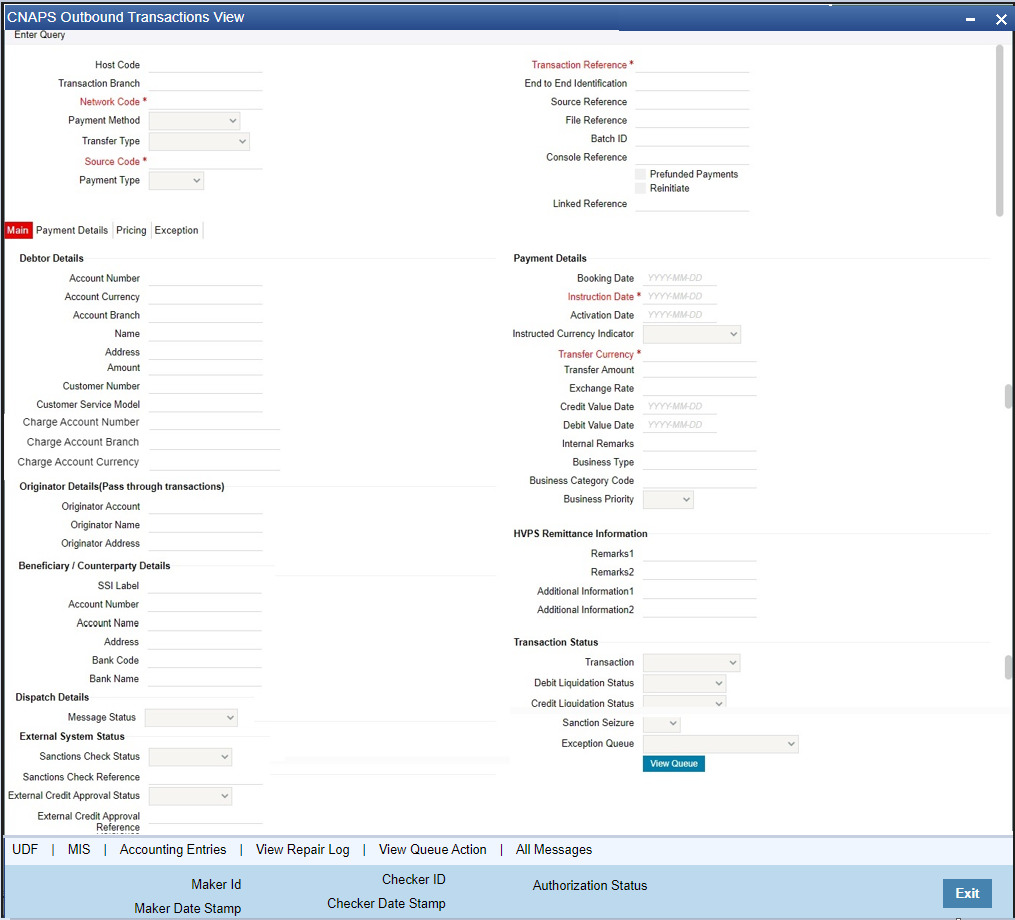Viewport: 1015px width, 920px height.
Task: Open the Credit Liquidation Status dropdown
Action: coord(684,702)
